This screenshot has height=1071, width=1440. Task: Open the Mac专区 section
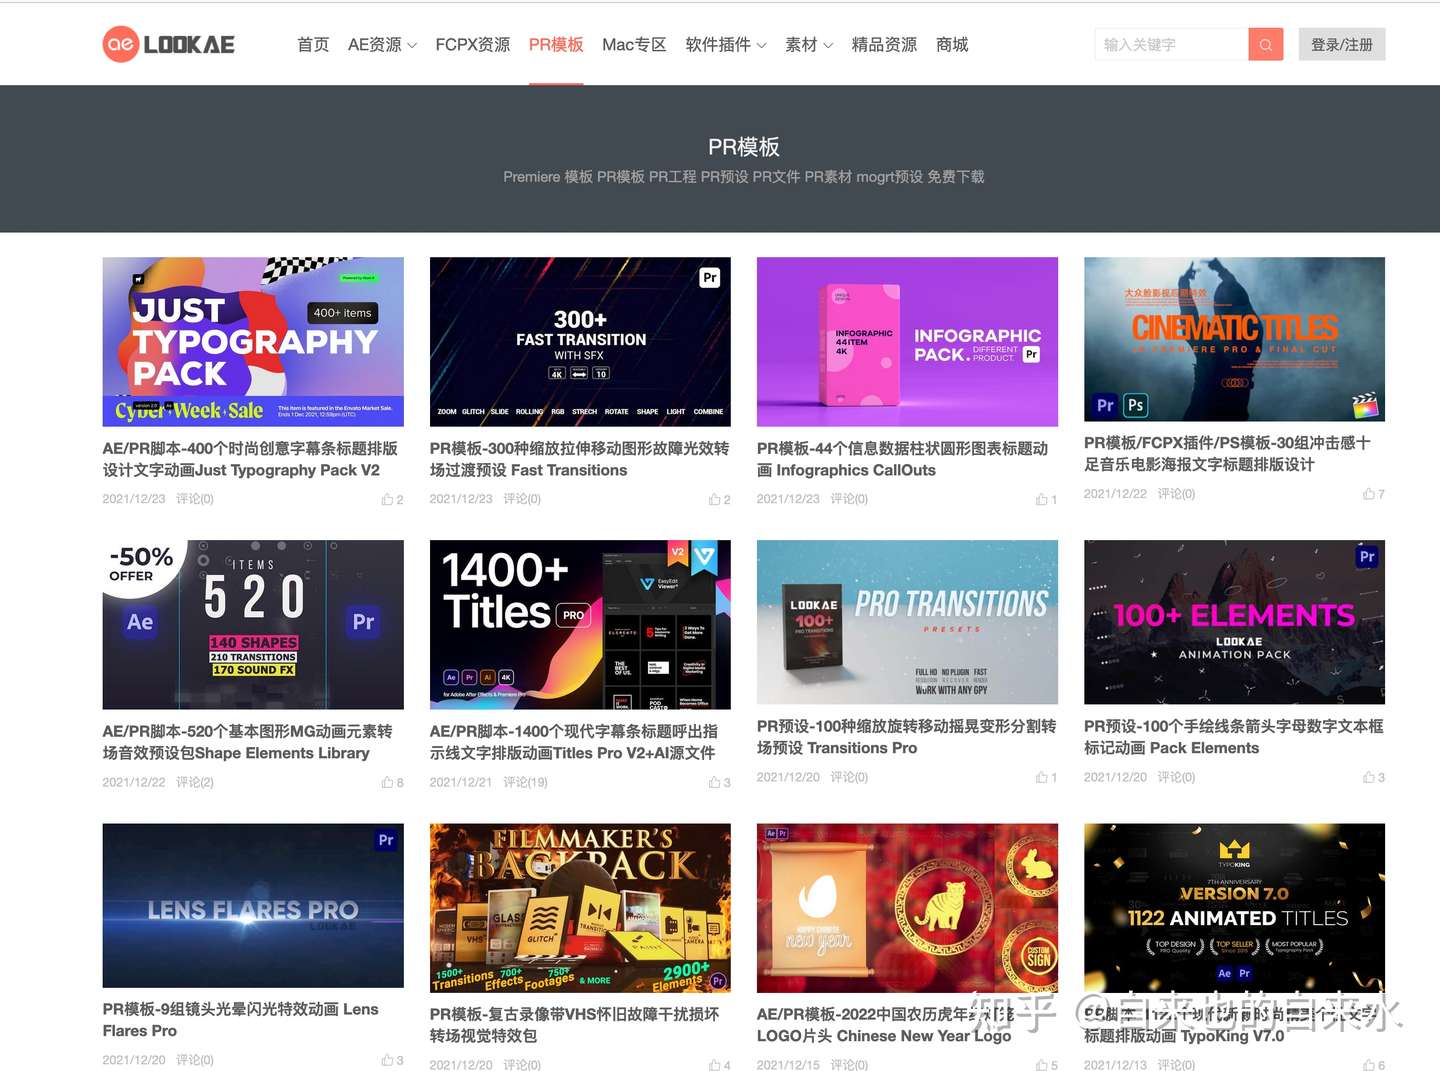point(634,44)
